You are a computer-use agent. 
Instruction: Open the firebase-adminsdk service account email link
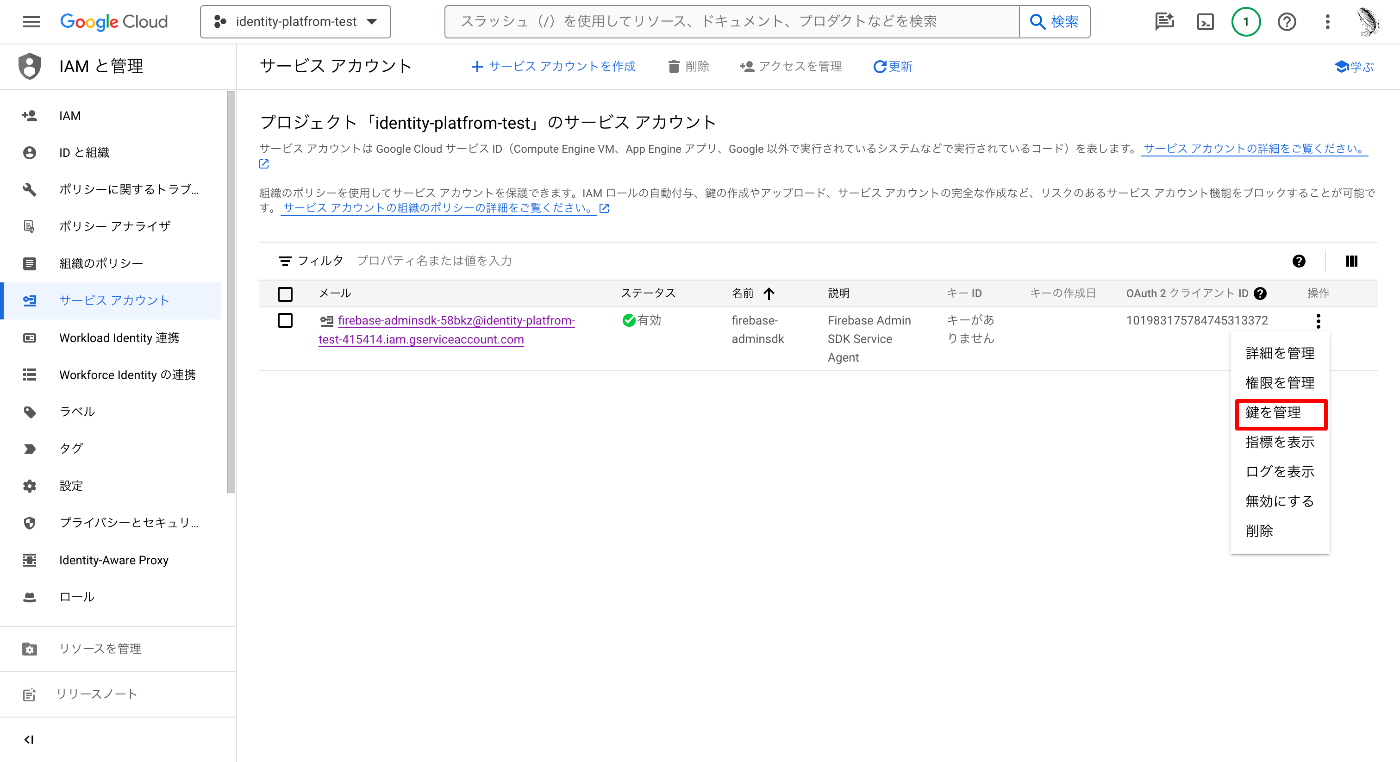pyautogui.click(x=447, y=330)
